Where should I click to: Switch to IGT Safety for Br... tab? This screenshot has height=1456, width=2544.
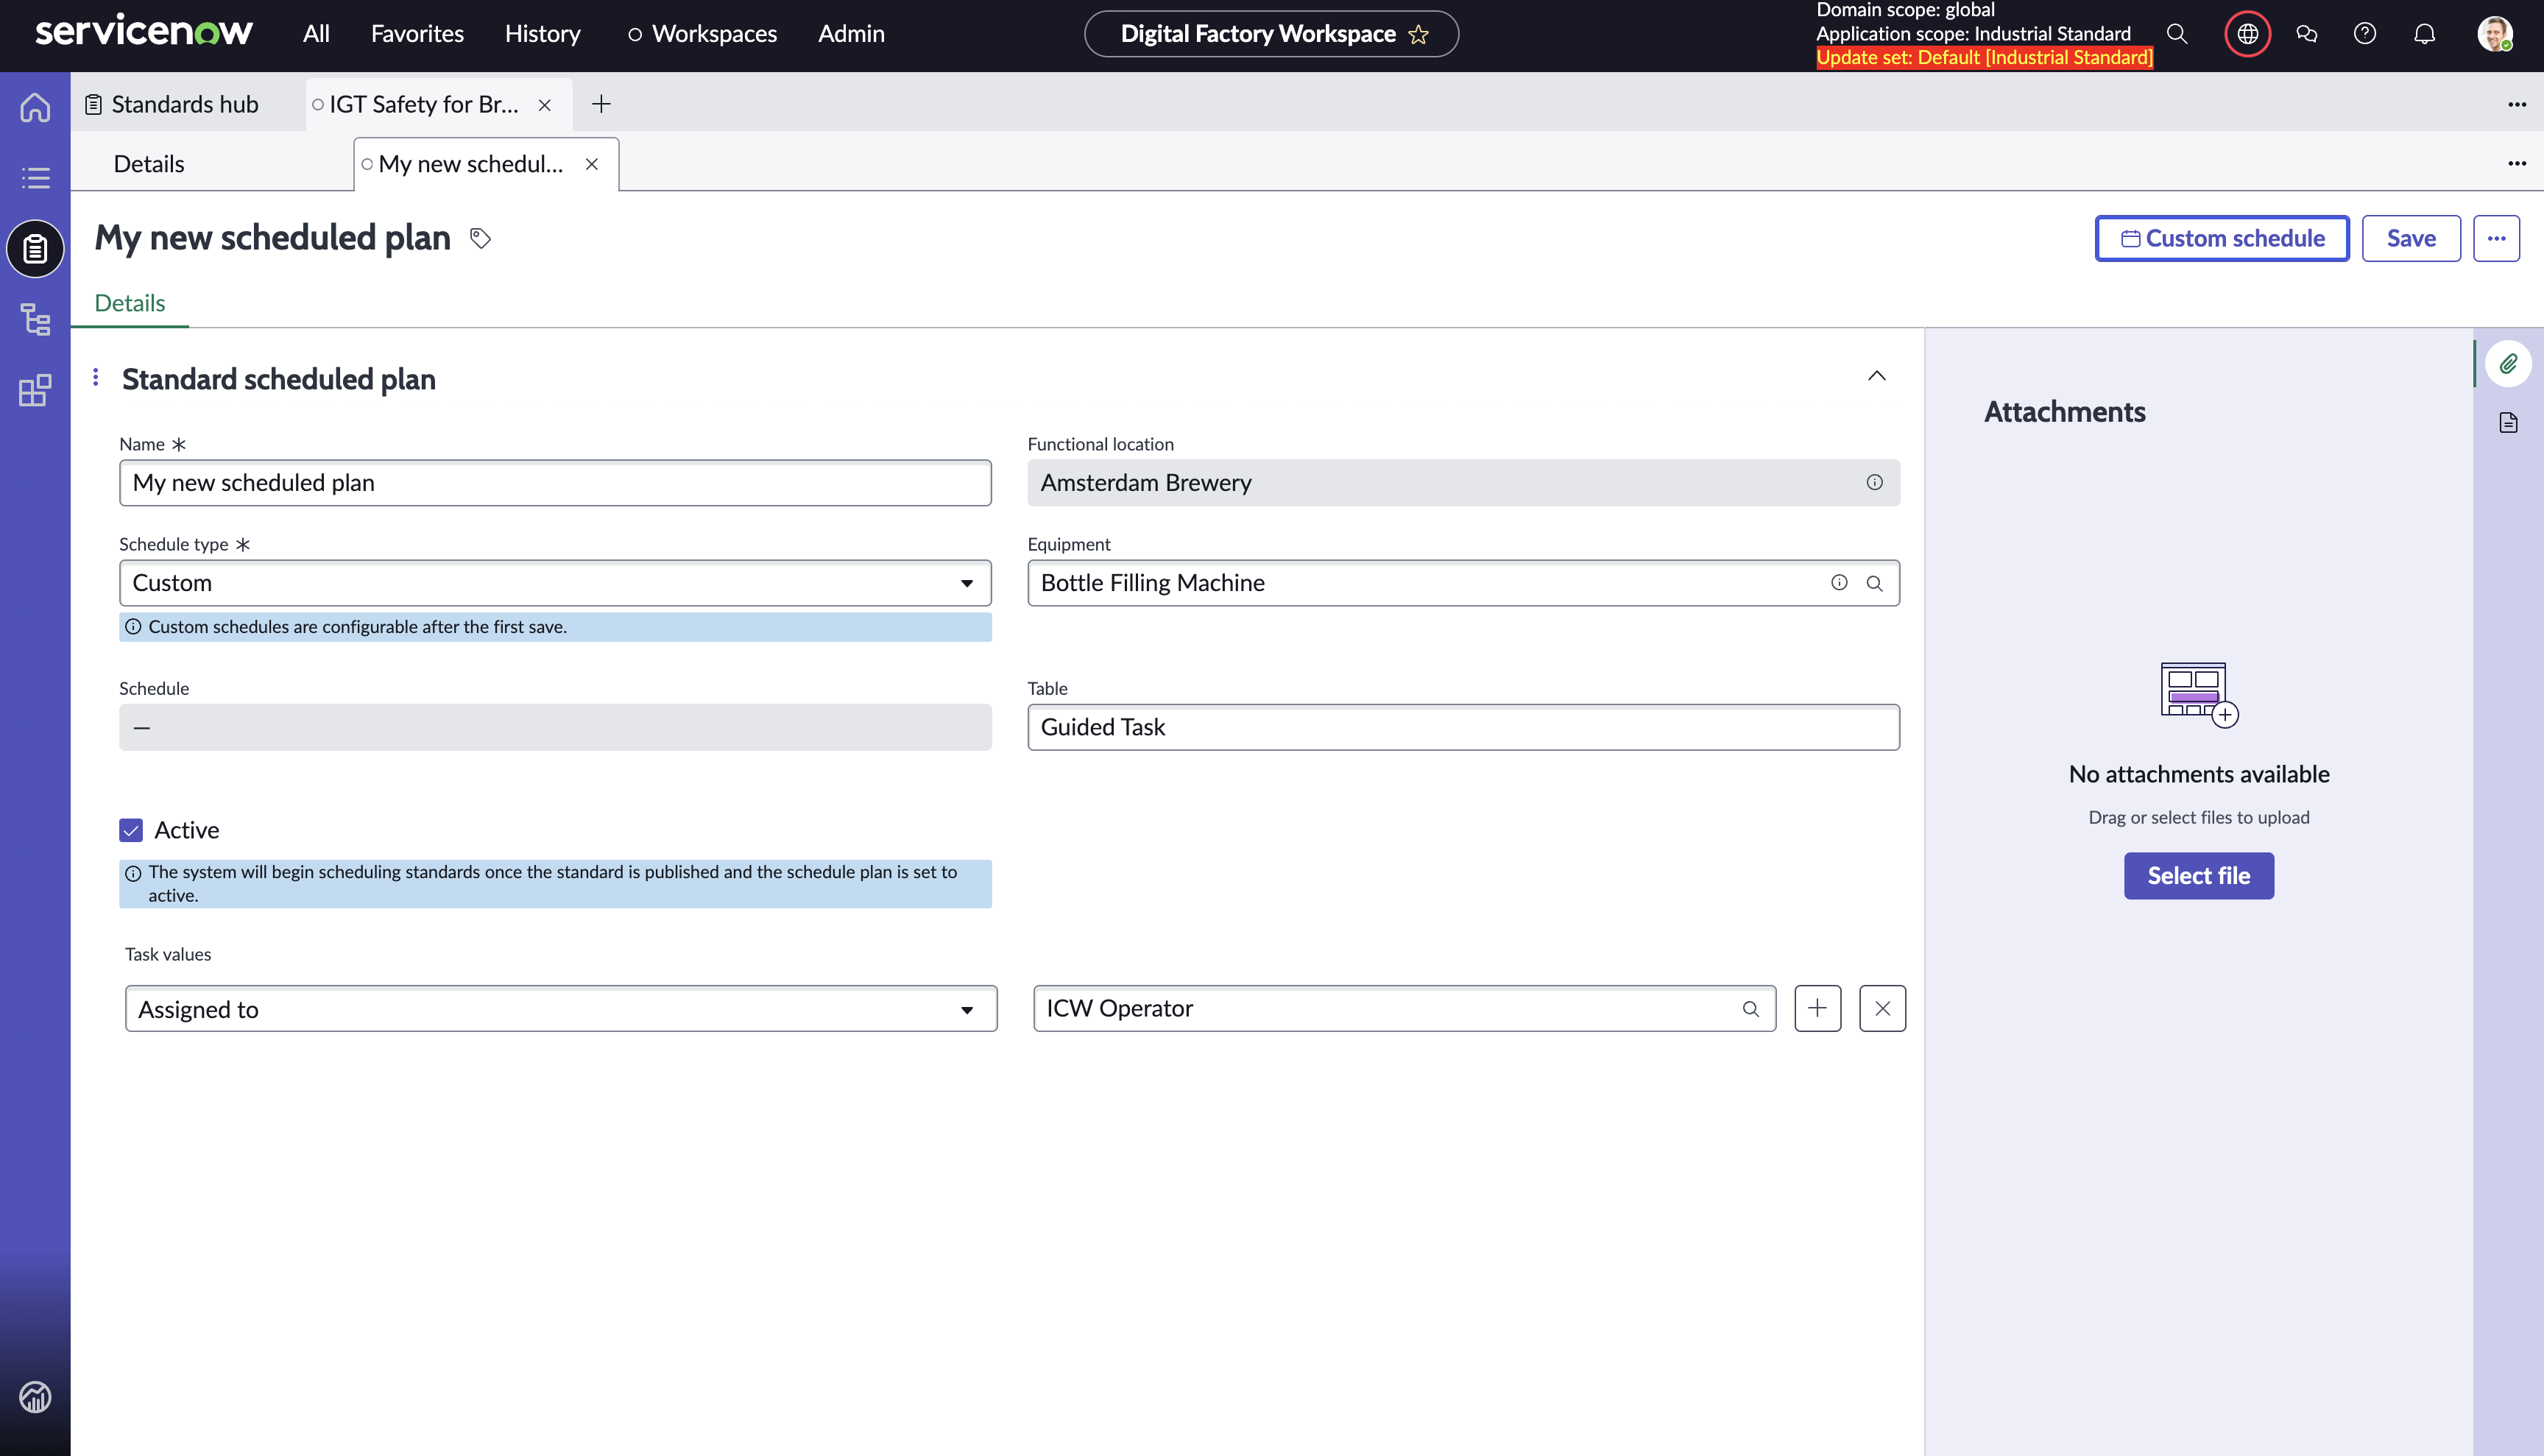[x=423, y=104]
